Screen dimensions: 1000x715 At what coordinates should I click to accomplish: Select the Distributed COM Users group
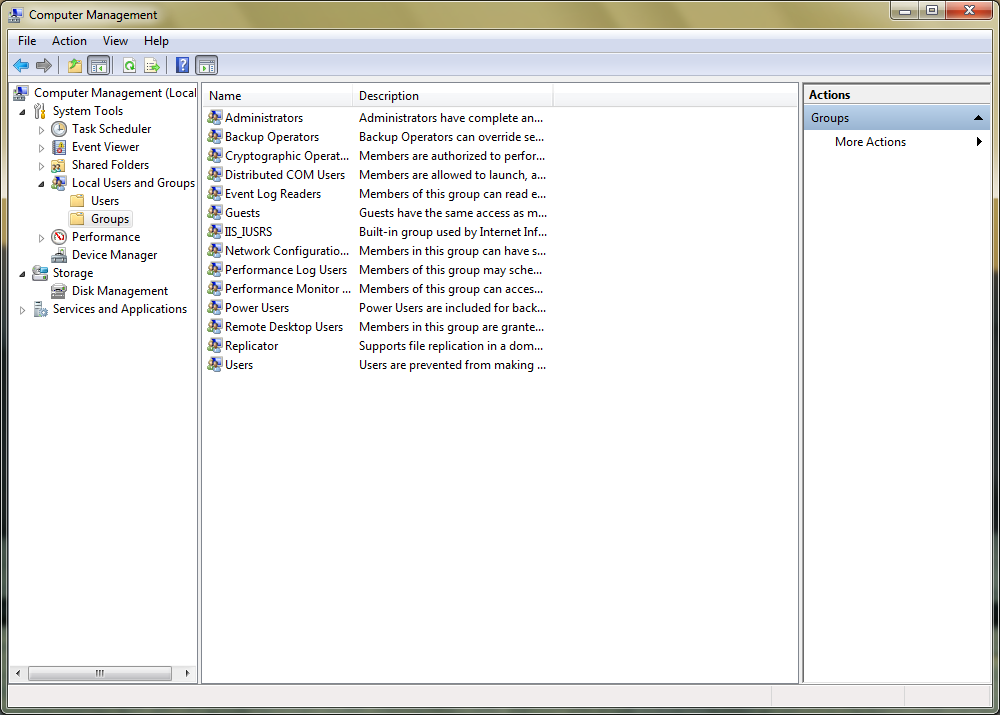(284, 175)
